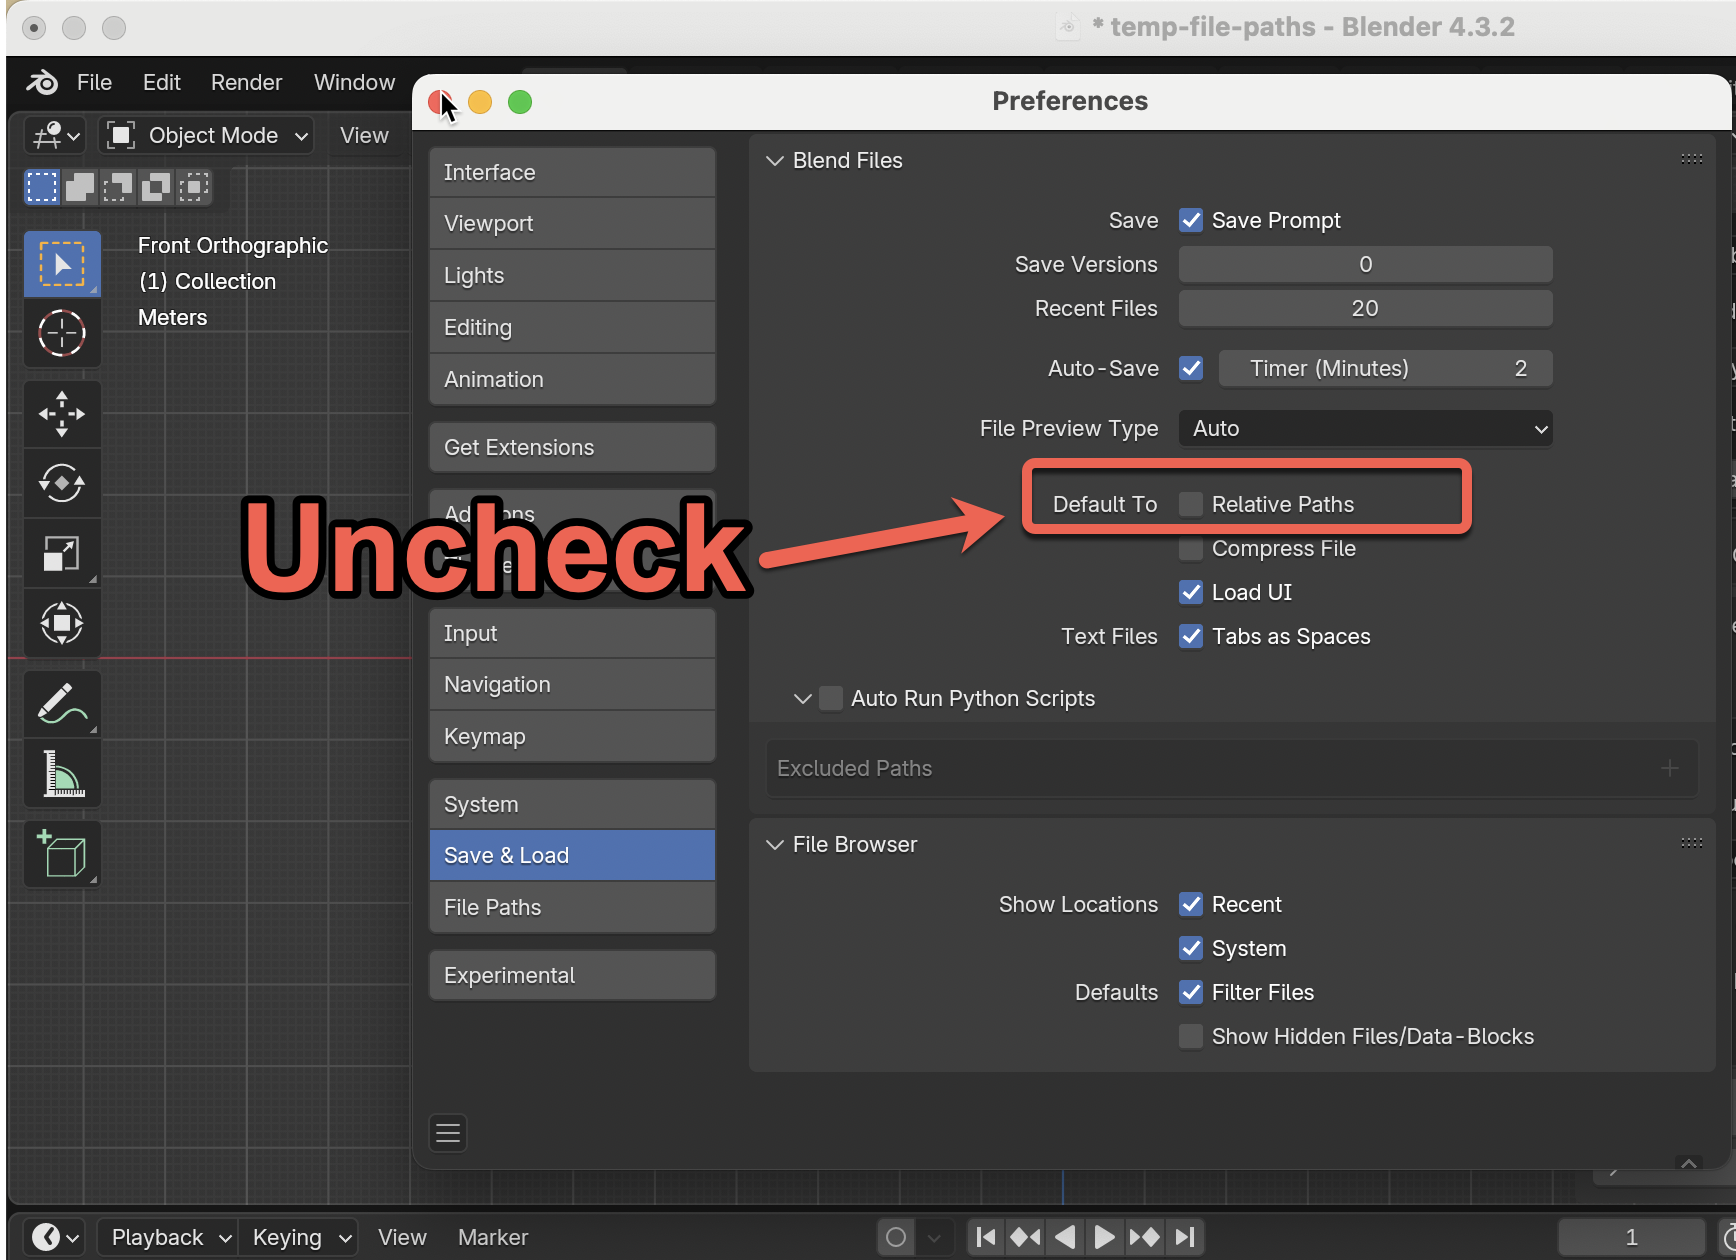
Task: Open the timeline Marker menu
Action: [493, 1237]
